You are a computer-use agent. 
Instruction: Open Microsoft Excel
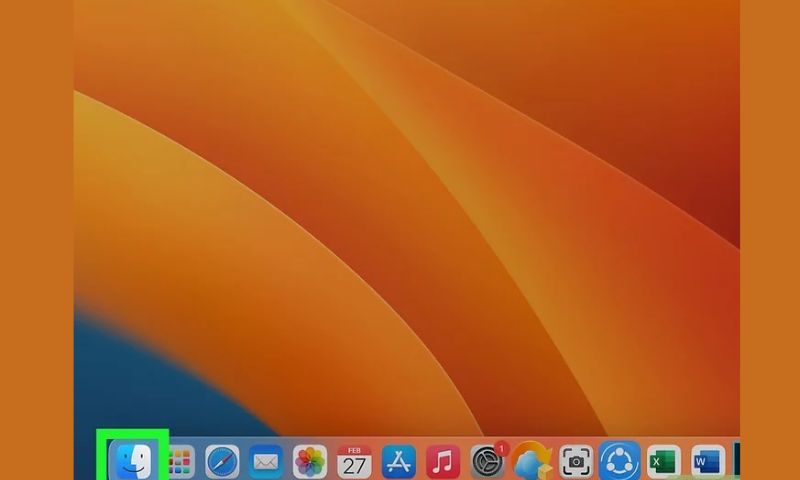click(663, 462)
